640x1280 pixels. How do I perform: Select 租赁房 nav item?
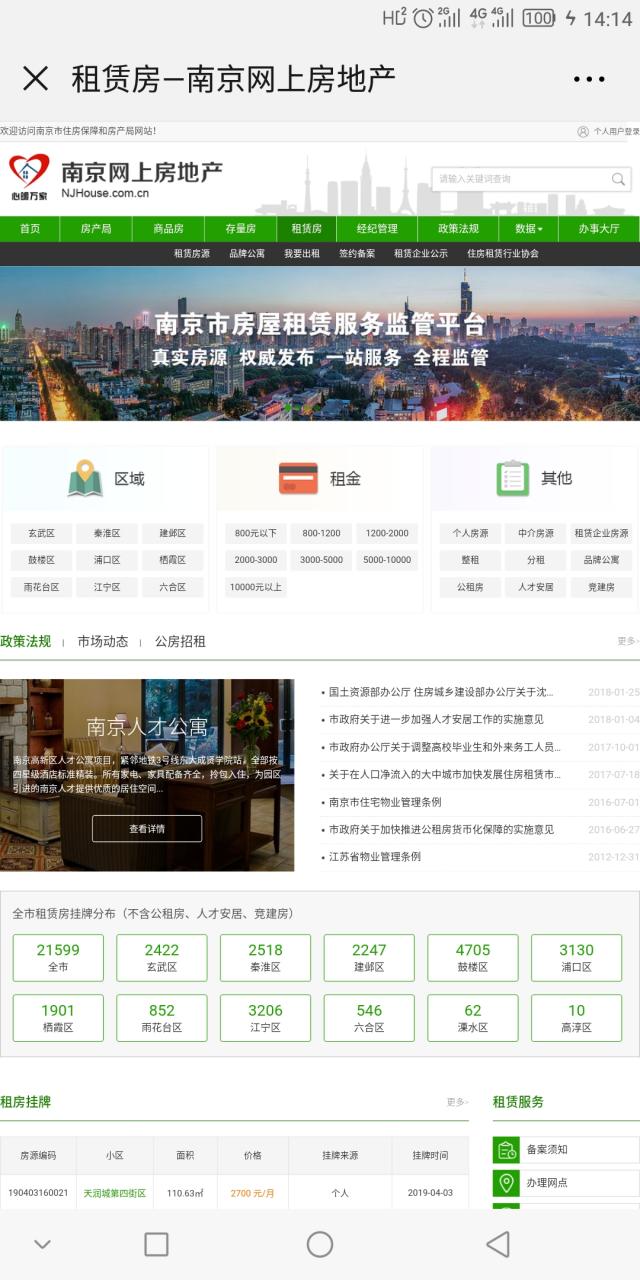pos(306,228)
